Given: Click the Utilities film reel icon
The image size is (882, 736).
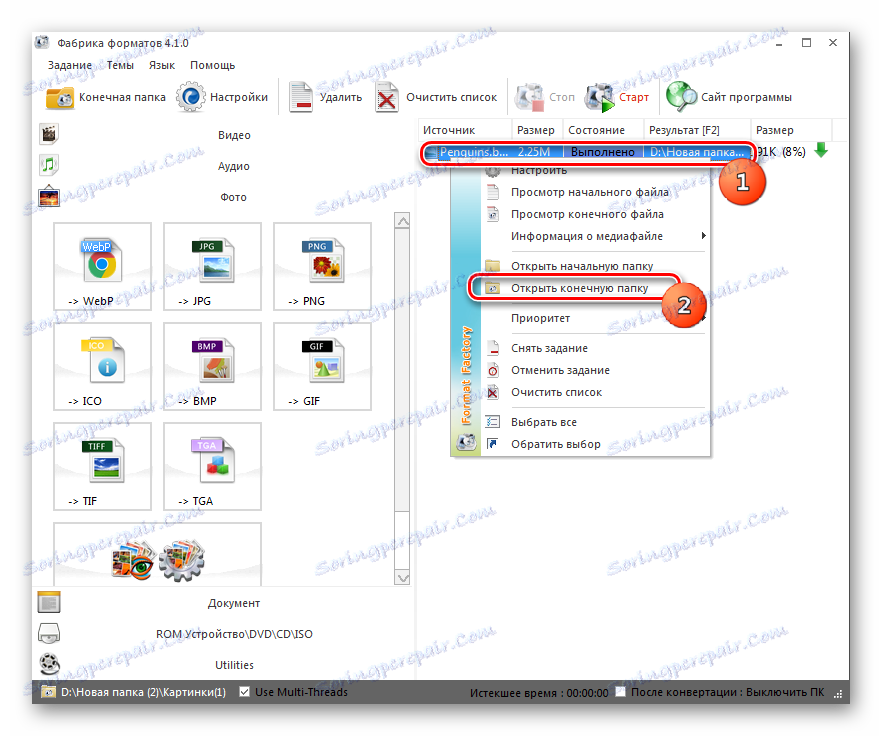Looking at the screenshot, I should click(49, 664).
